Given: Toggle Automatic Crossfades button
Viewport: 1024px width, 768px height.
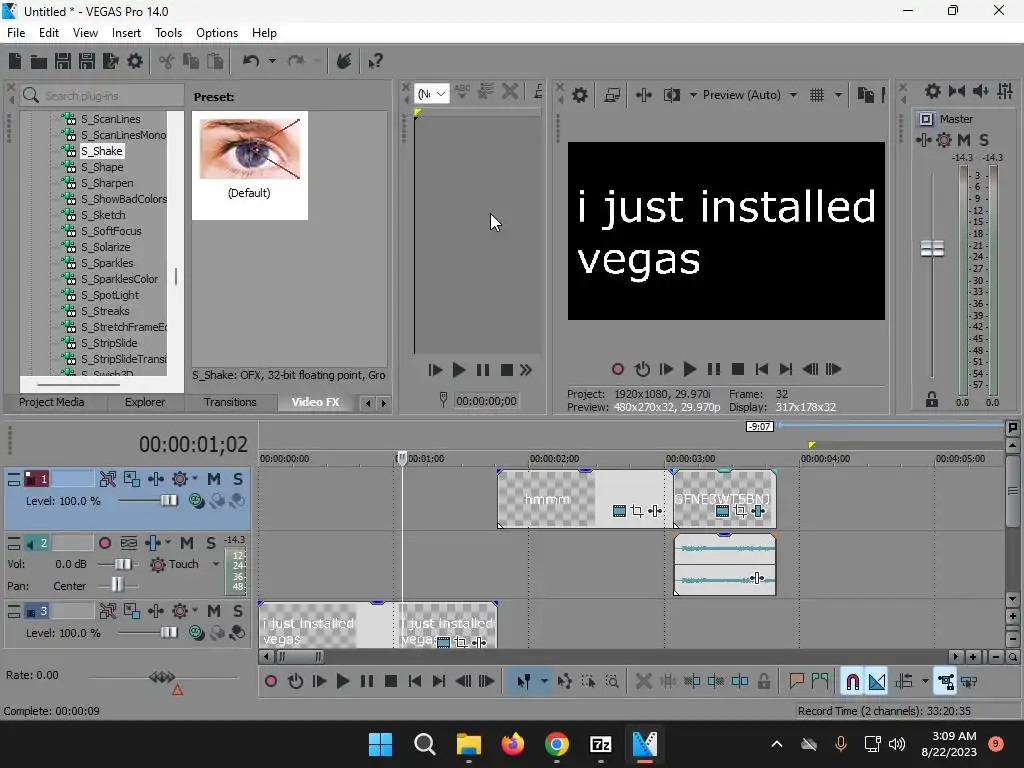Looking at the screenshot, I should coord(877,682).
